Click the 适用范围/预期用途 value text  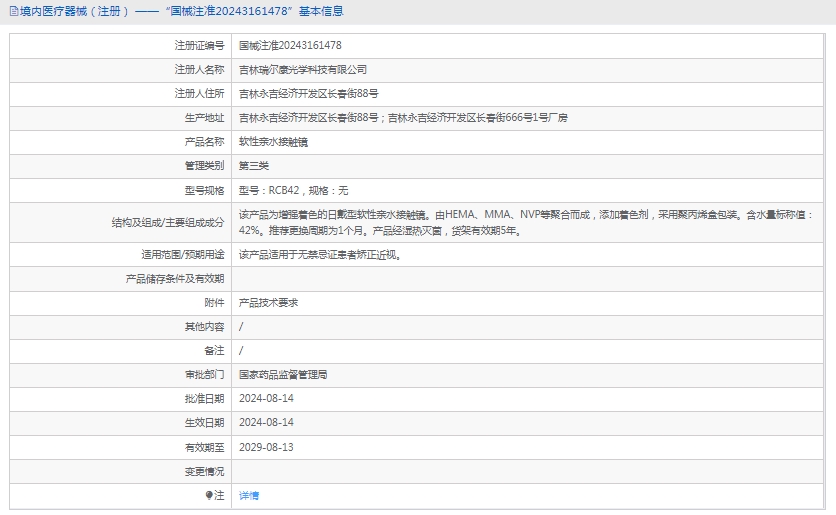319,255
